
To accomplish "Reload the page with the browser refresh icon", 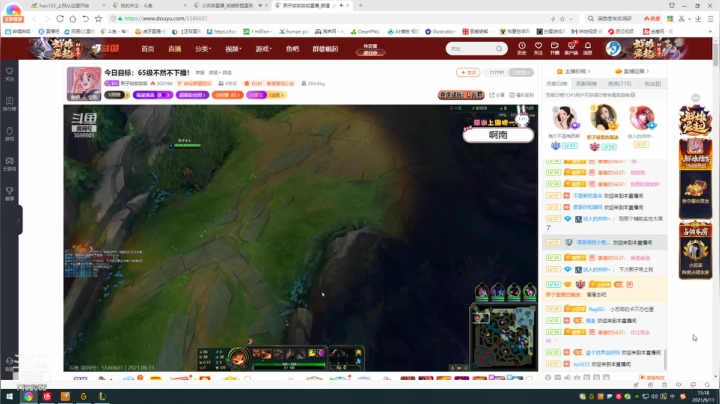I will (x=60, y=19).
